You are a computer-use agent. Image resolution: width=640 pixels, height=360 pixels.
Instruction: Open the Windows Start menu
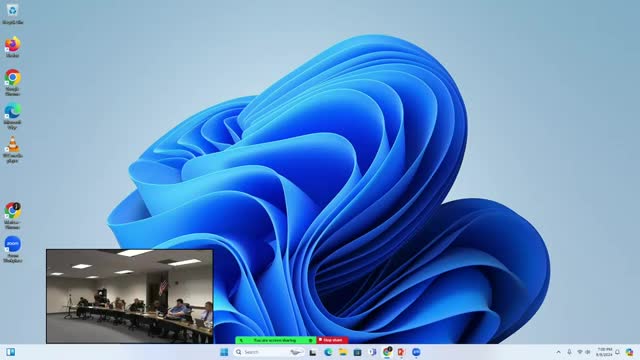tap(224, 352)
